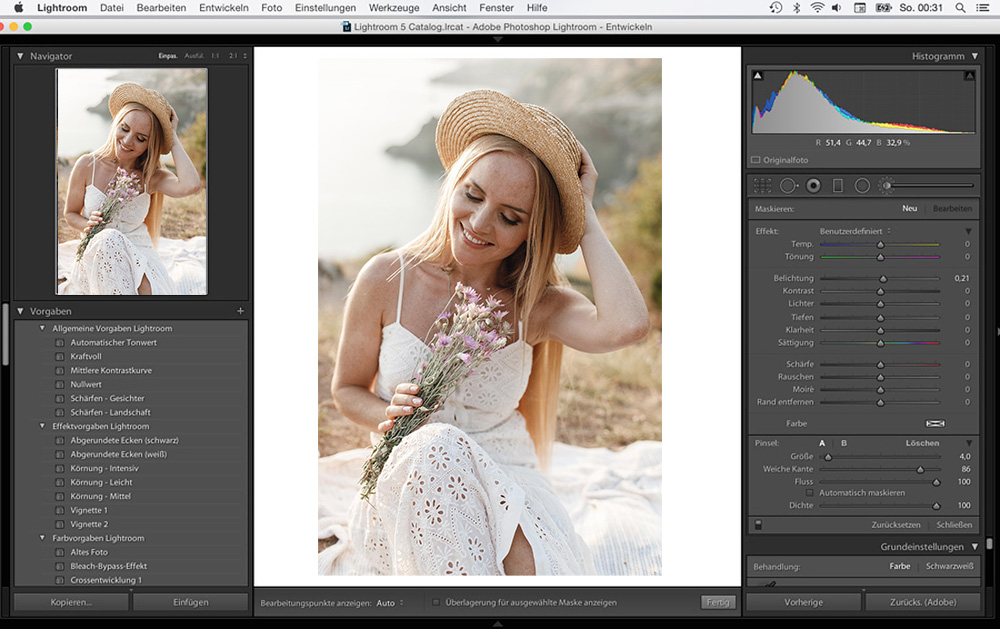Apply the Bleach-Bypass-Effekt preset
1000x629 pixels.
click(x=108, y=566)
